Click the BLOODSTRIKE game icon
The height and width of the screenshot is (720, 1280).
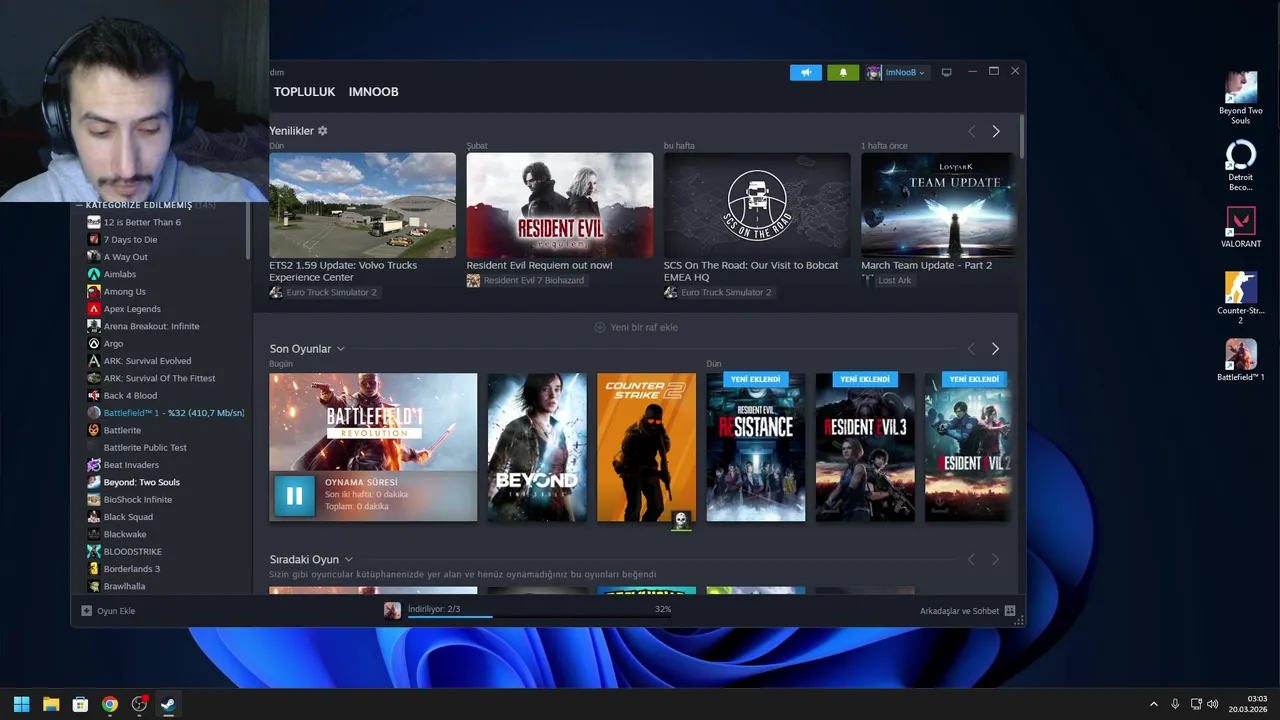click(x=94, y=552)
